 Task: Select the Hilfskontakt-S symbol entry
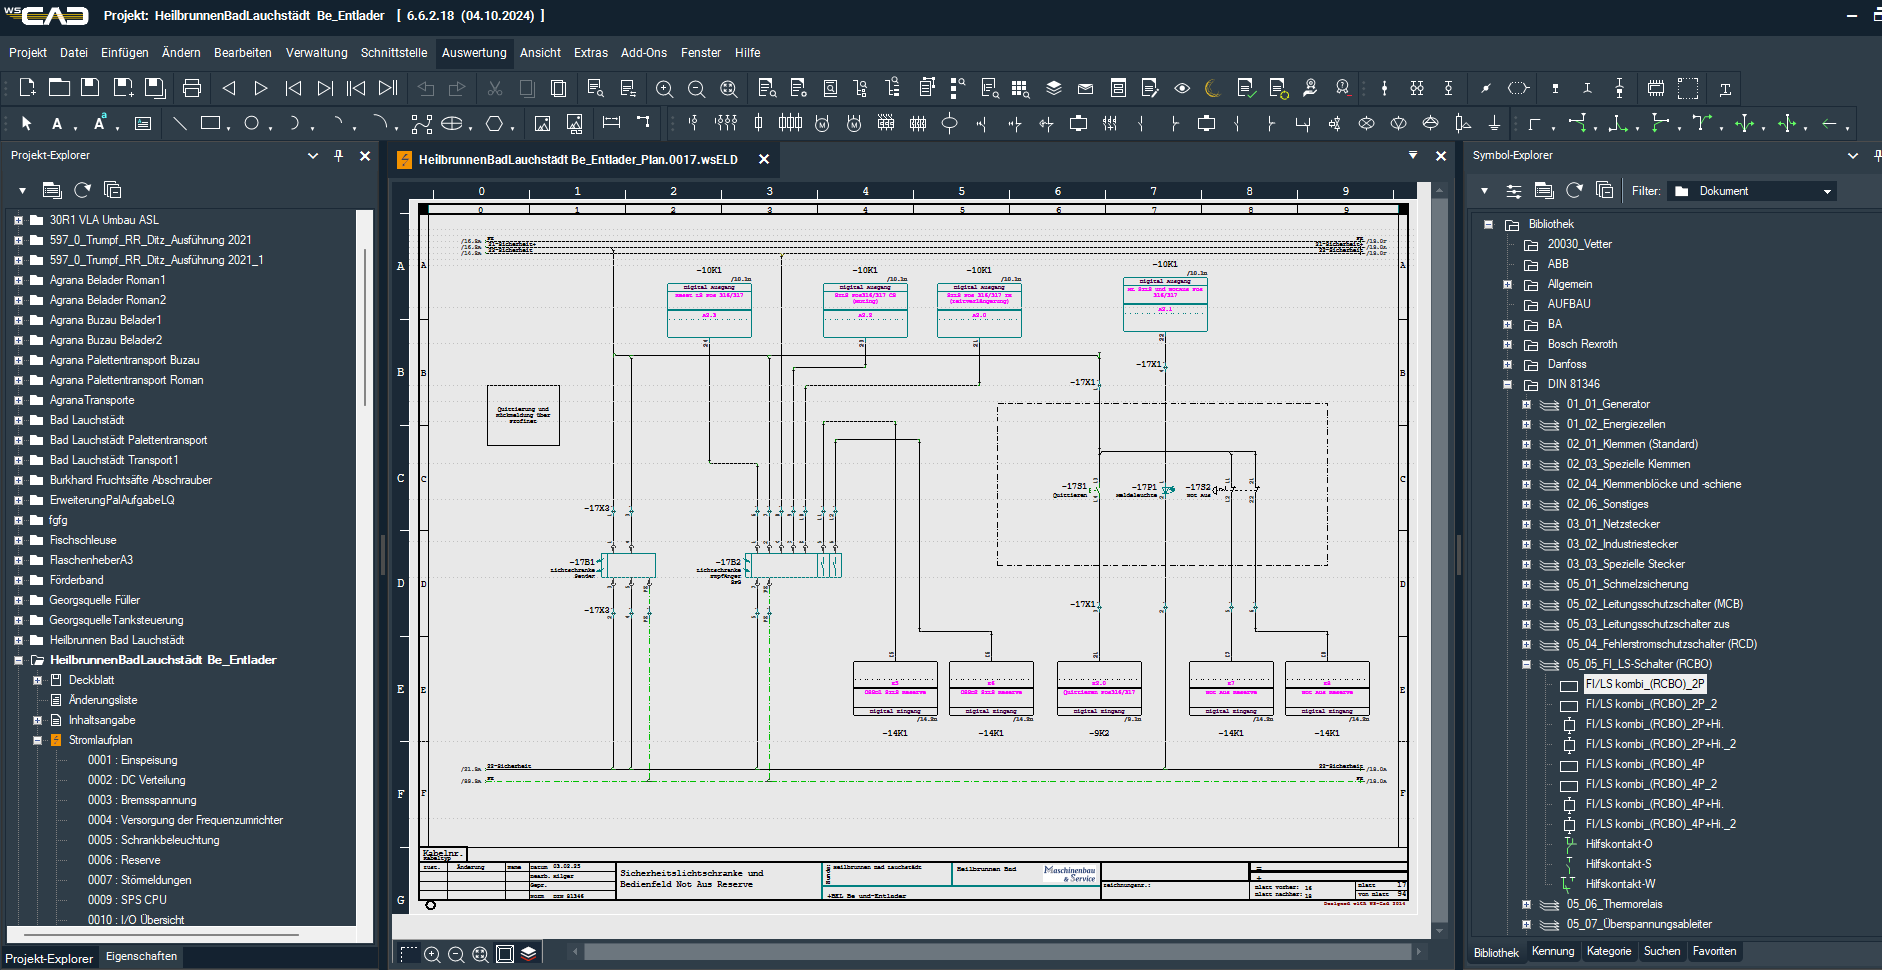point(1618,864)
